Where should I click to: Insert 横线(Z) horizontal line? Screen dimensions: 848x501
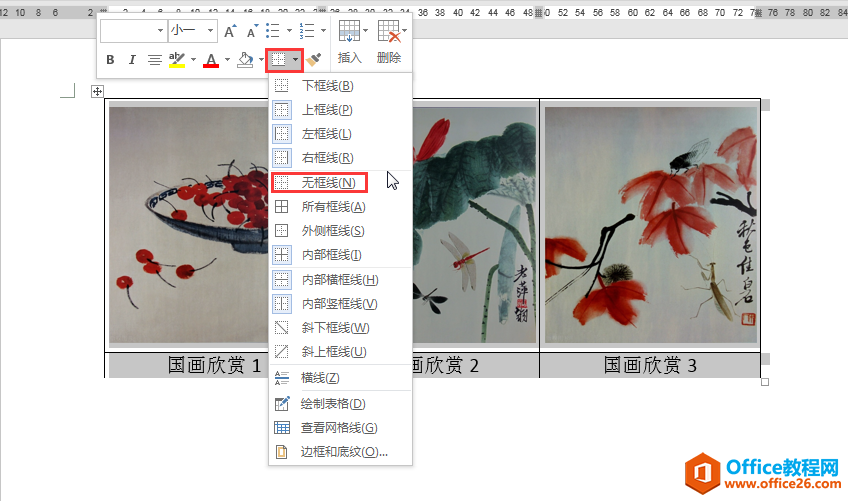tap(340, 378)
